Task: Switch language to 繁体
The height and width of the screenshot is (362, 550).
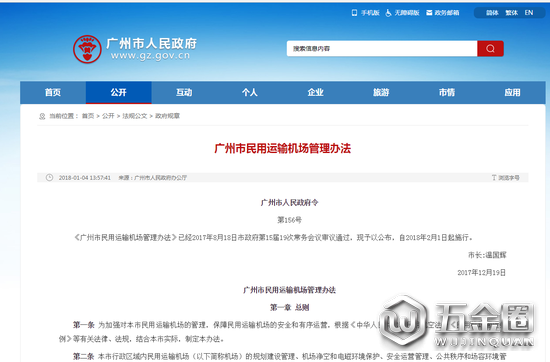Action: (x=511, y=13)
